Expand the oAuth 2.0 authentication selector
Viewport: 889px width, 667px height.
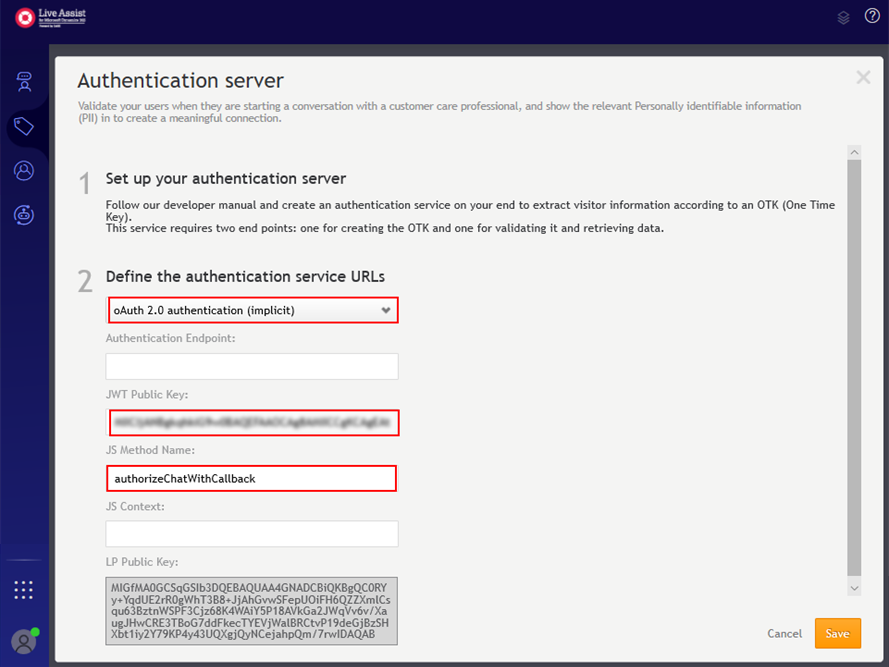pos(251,310)
